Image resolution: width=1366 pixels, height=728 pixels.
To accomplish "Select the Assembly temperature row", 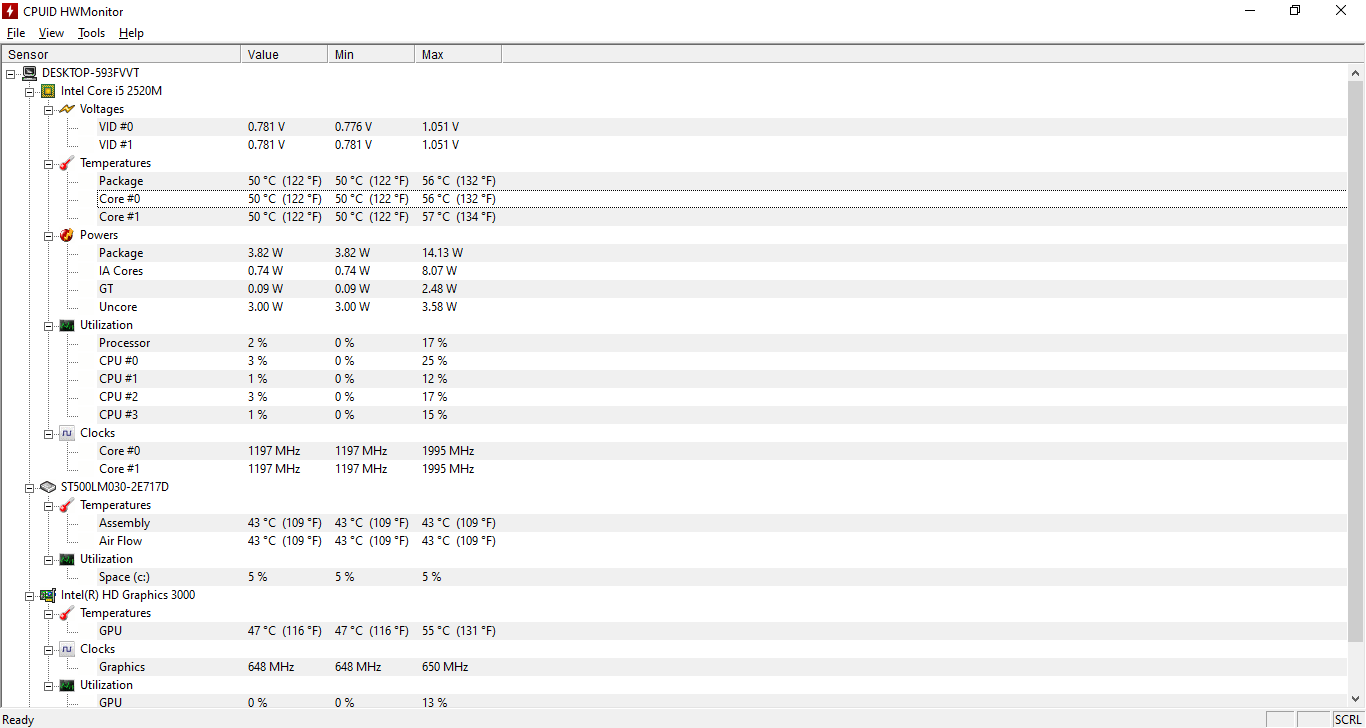I will (x=721, y=523).
